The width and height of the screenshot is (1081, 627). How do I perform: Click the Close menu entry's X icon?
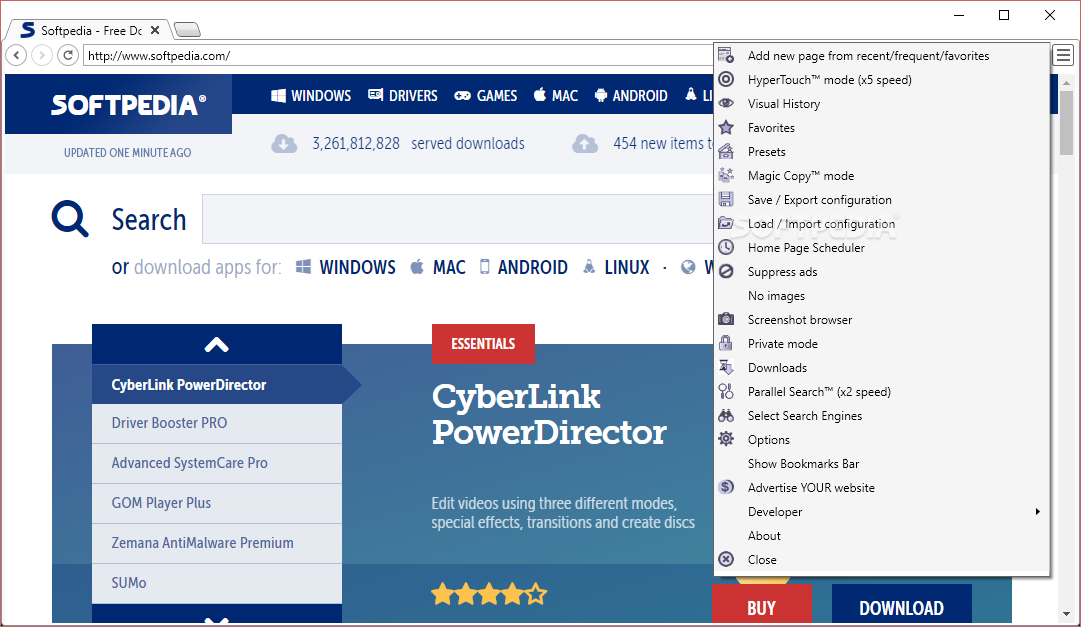coord(726,559)
